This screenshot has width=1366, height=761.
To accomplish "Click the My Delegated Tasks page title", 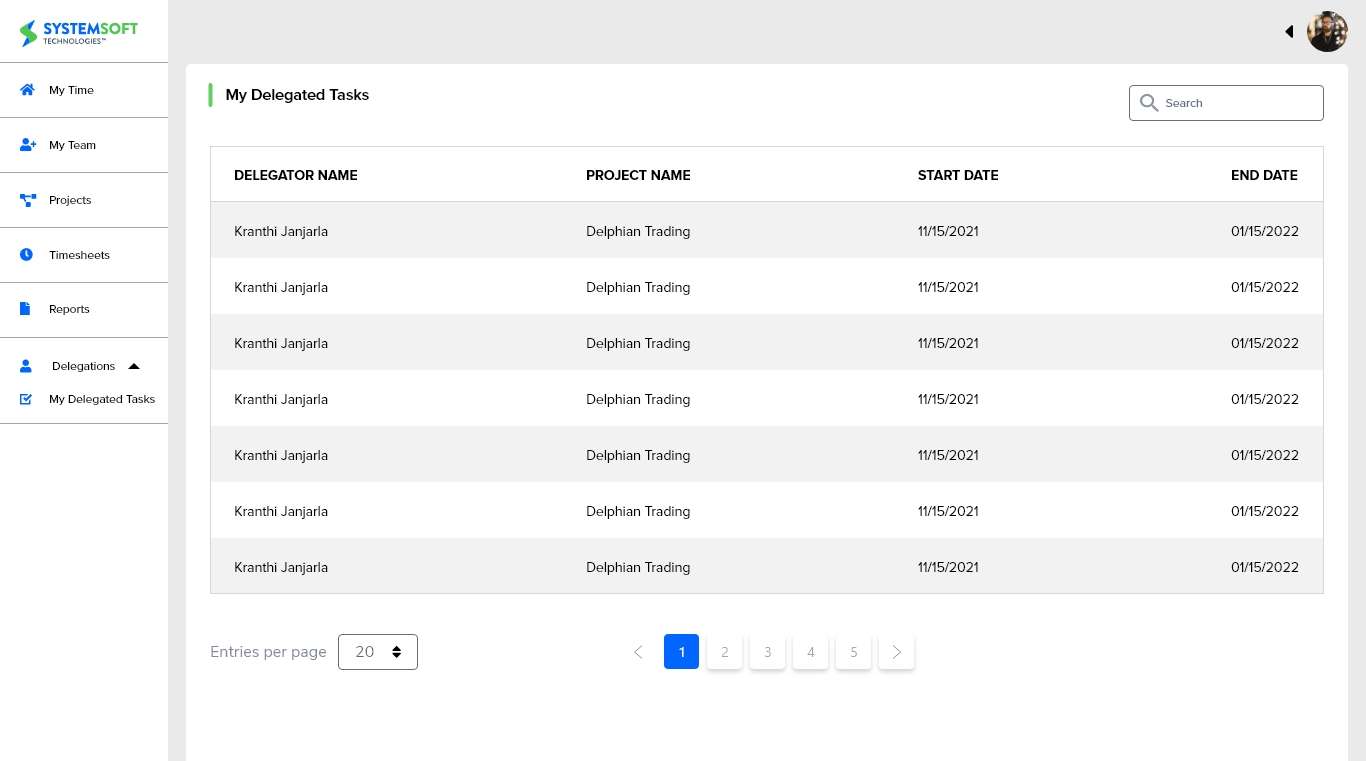I will (x=297, y=95).
